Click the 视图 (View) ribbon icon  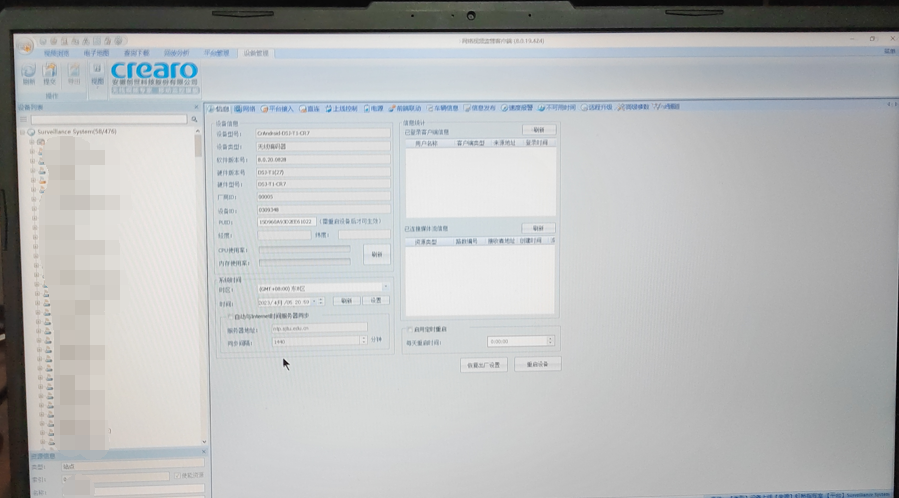click(x=97, y=73)
